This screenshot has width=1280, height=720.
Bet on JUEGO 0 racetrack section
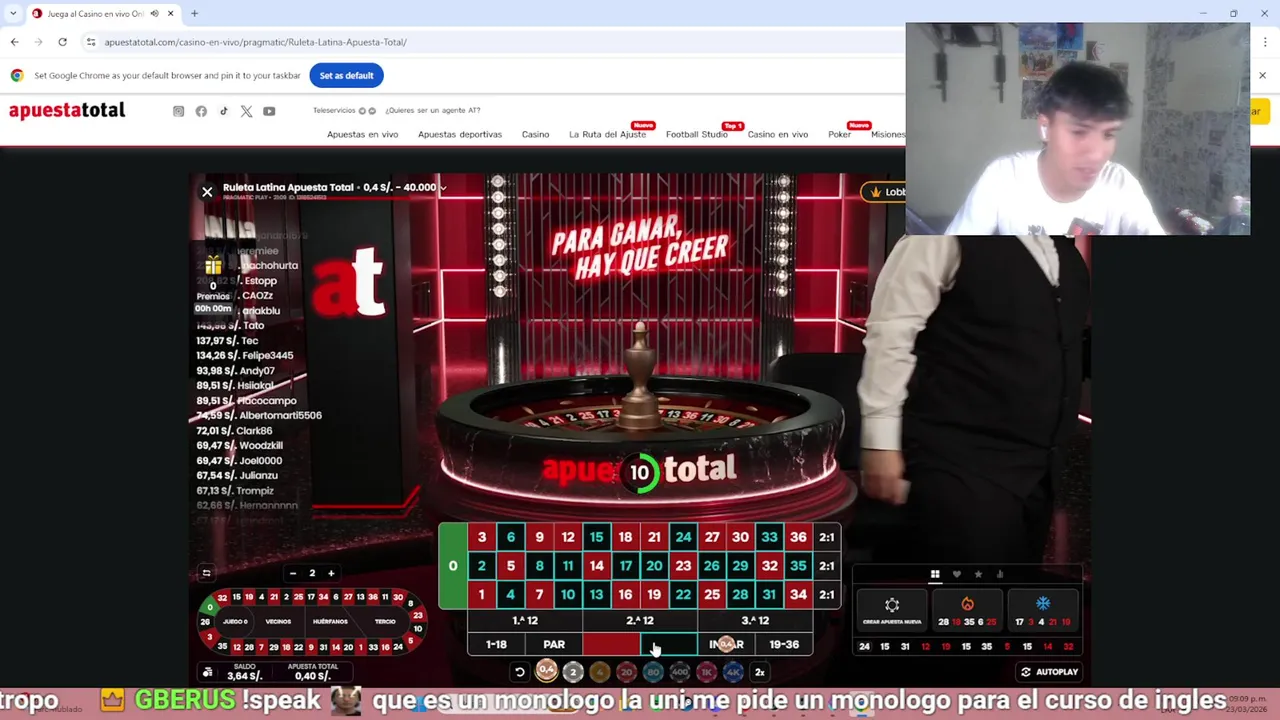coord(235,622)
